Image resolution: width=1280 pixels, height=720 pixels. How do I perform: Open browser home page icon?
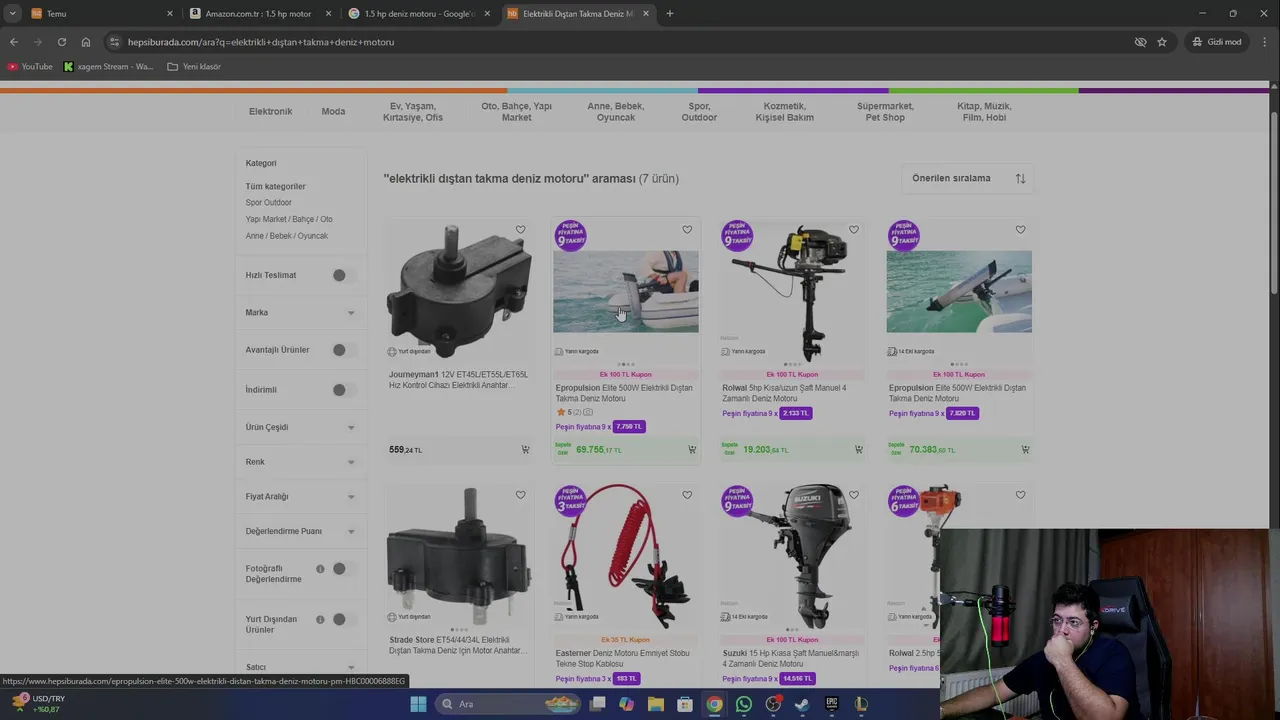(x=86, y=42)
